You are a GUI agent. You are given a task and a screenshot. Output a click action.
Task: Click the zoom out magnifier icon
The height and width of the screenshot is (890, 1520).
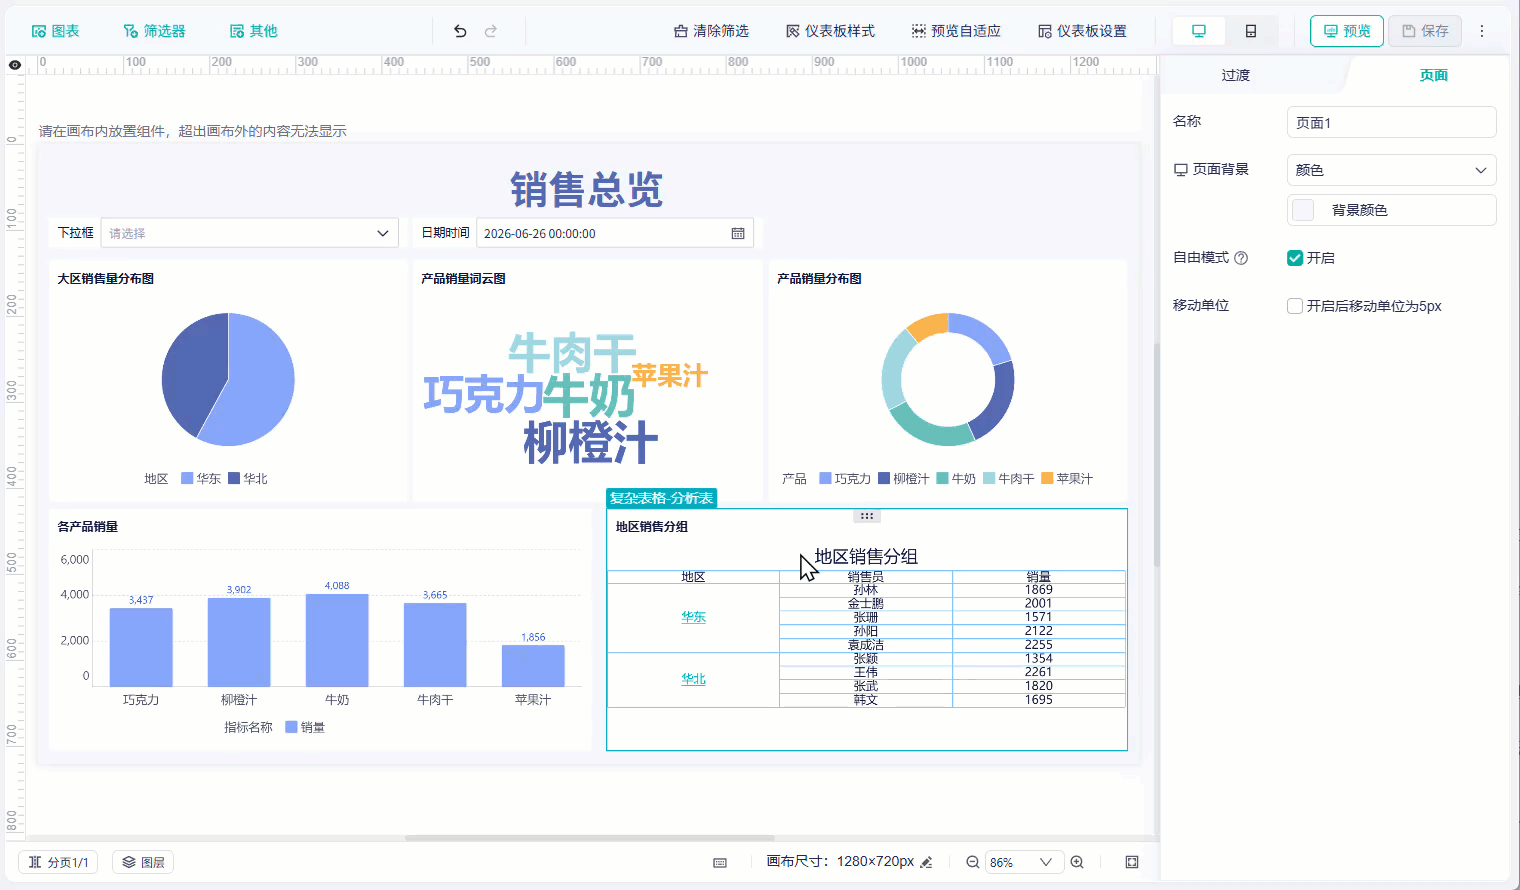click(972, 862)
